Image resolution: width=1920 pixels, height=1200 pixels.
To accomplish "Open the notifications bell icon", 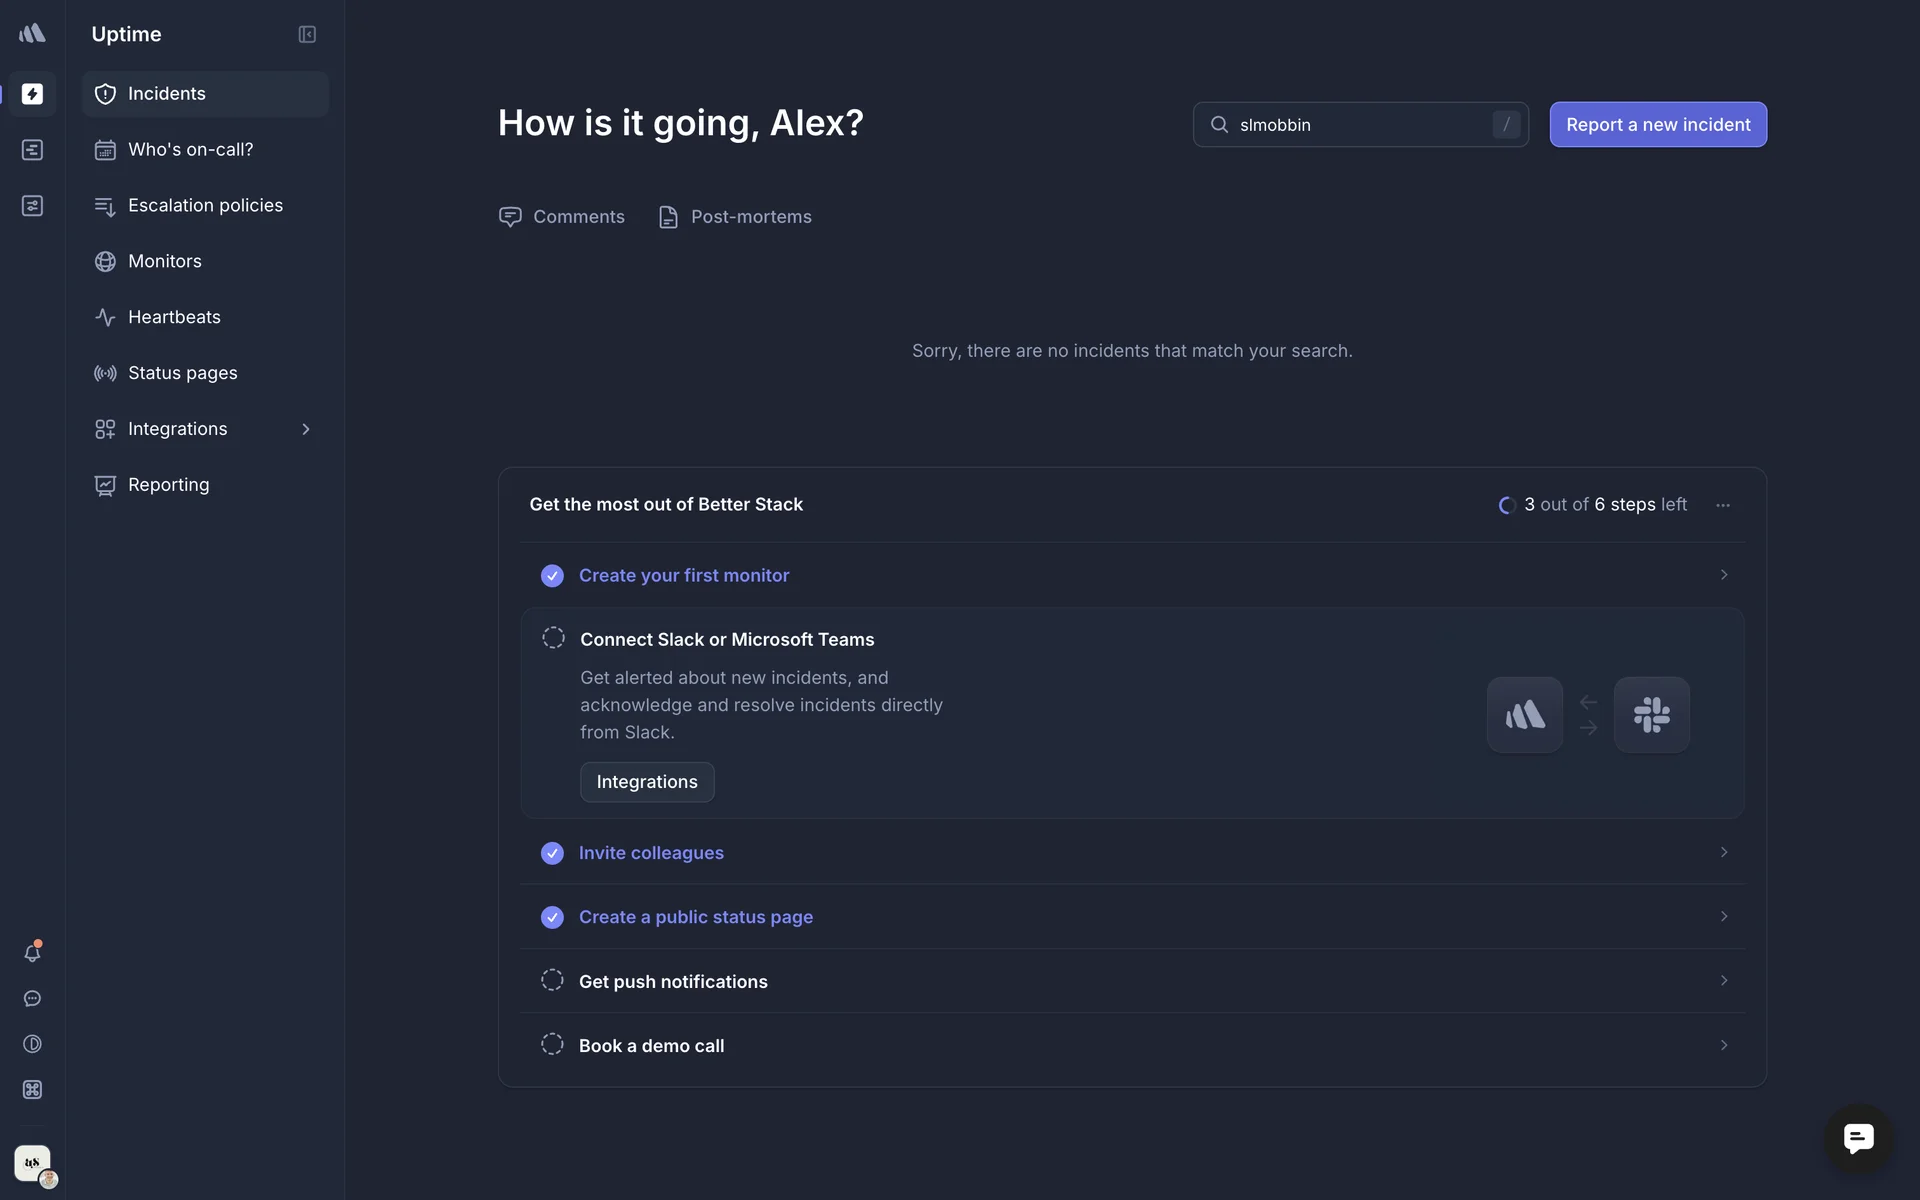I will pyautogui.click(x=32, y=953).
